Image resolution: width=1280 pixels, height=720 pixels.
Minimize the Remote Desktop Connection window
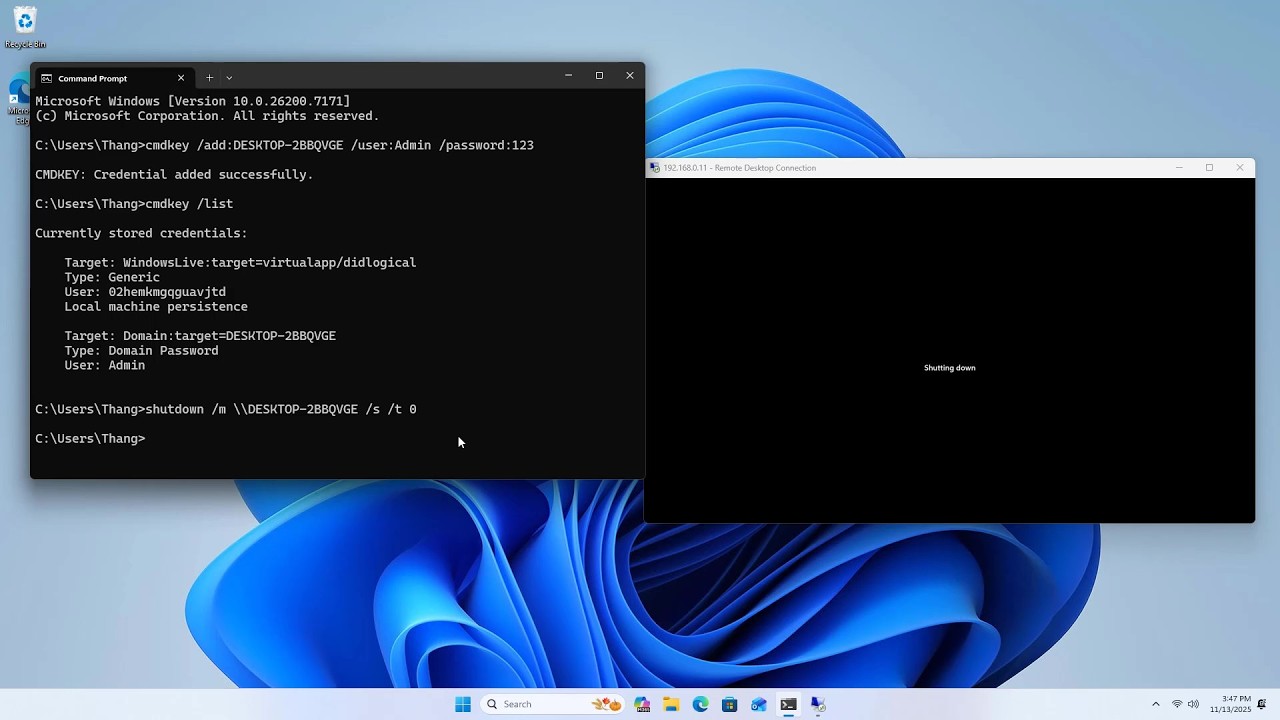click(x=1179, y=168)
